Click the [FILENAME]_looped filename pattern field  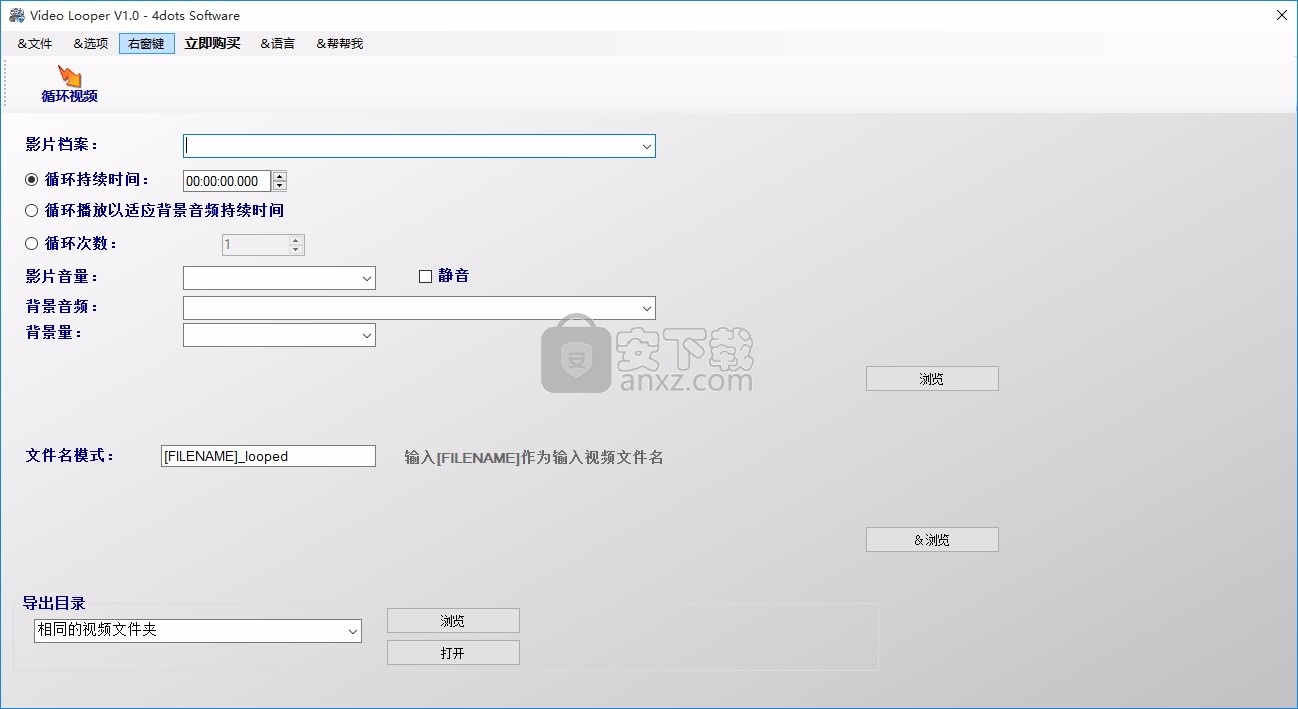pyautogui.click(x=268, y=456)
